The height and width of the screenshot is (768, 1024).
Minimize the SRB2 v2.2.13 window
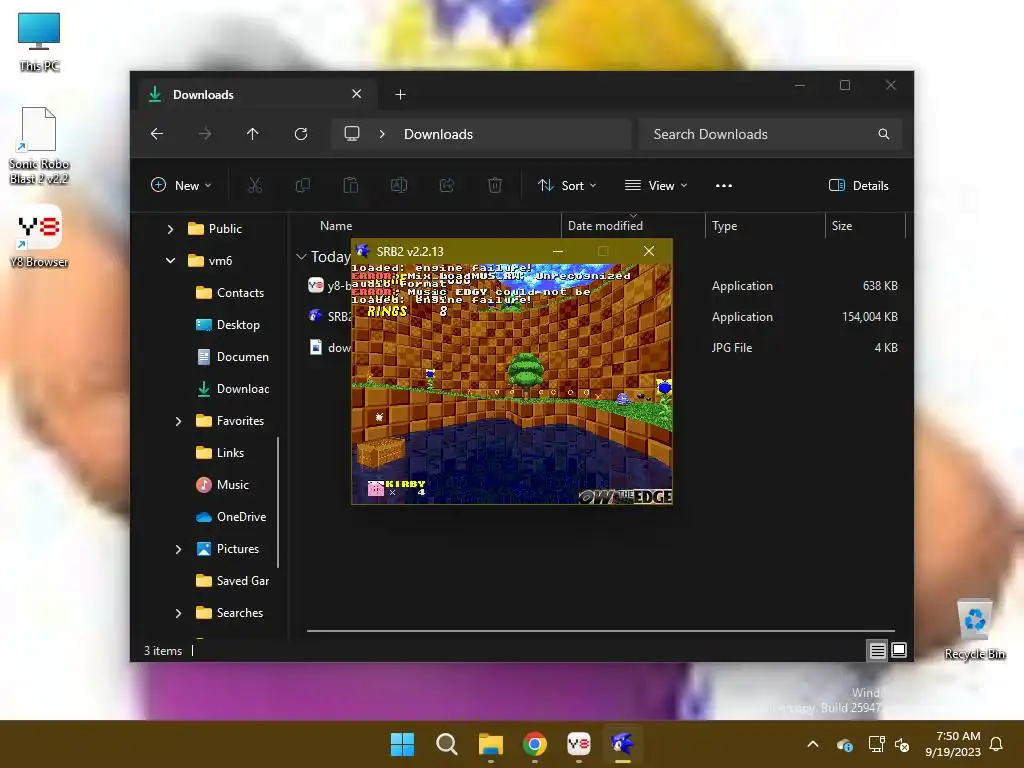pyautogui.click(x=558, y=251)
